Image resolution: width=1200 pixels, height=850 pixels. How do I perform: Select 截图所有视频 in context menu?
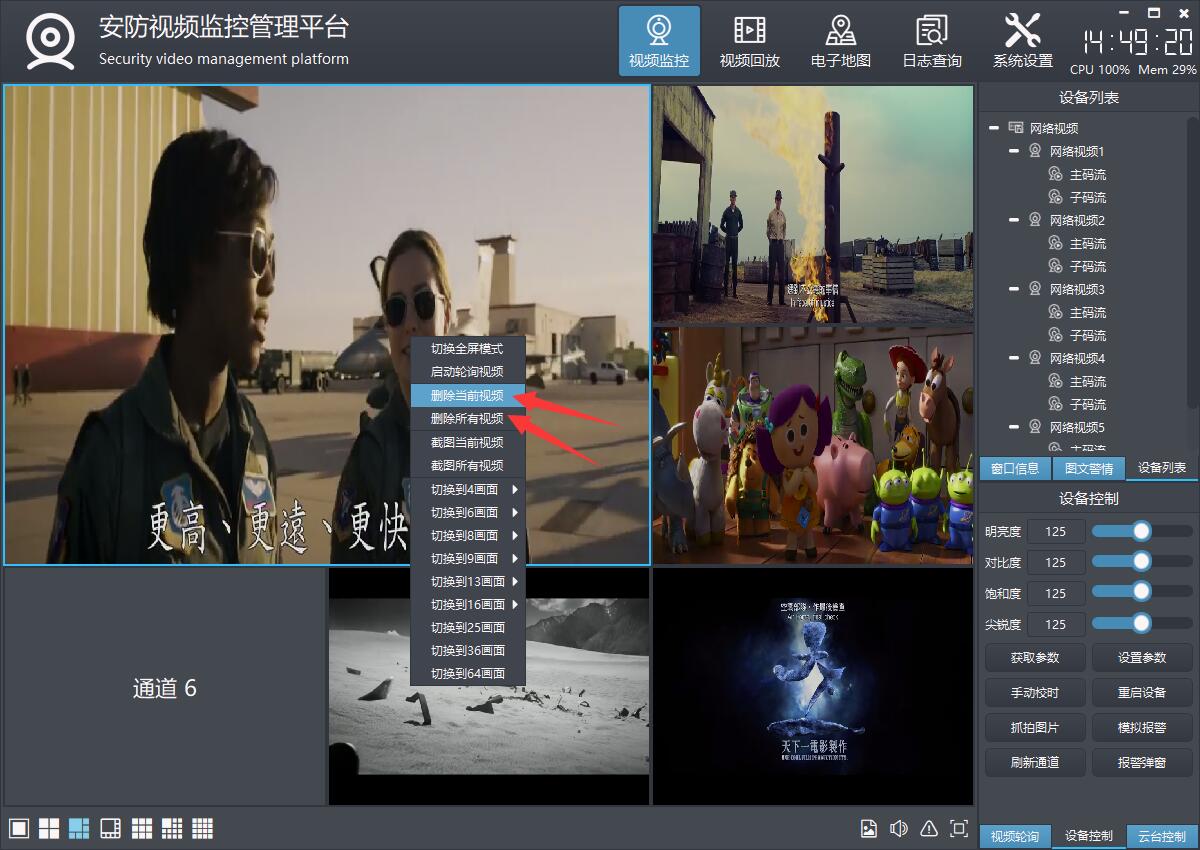467,465
